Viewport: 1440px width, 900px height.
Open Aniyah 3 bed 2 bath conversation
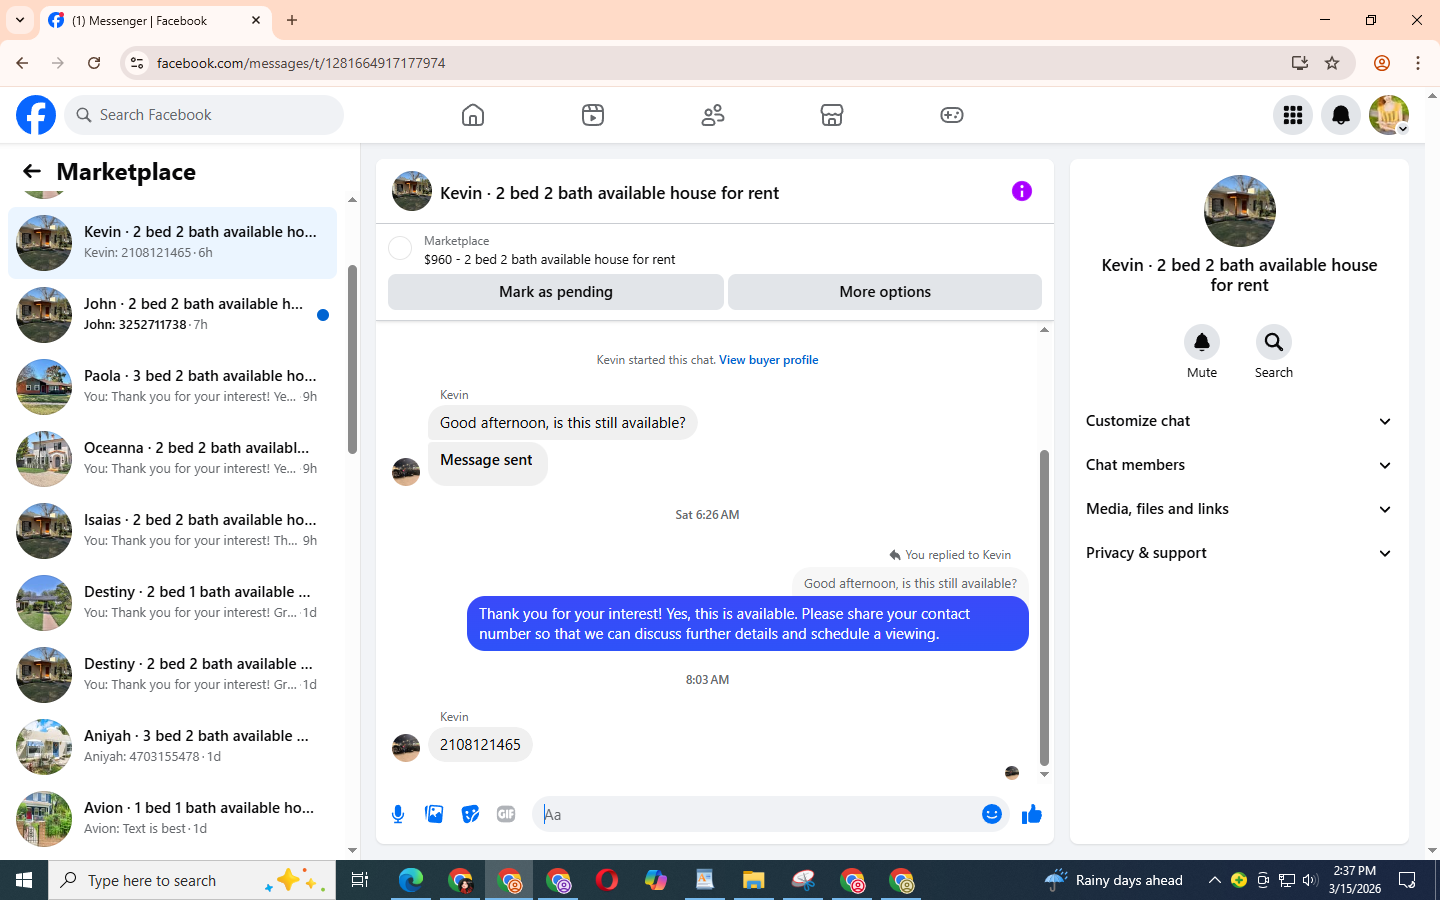(172, 747)
